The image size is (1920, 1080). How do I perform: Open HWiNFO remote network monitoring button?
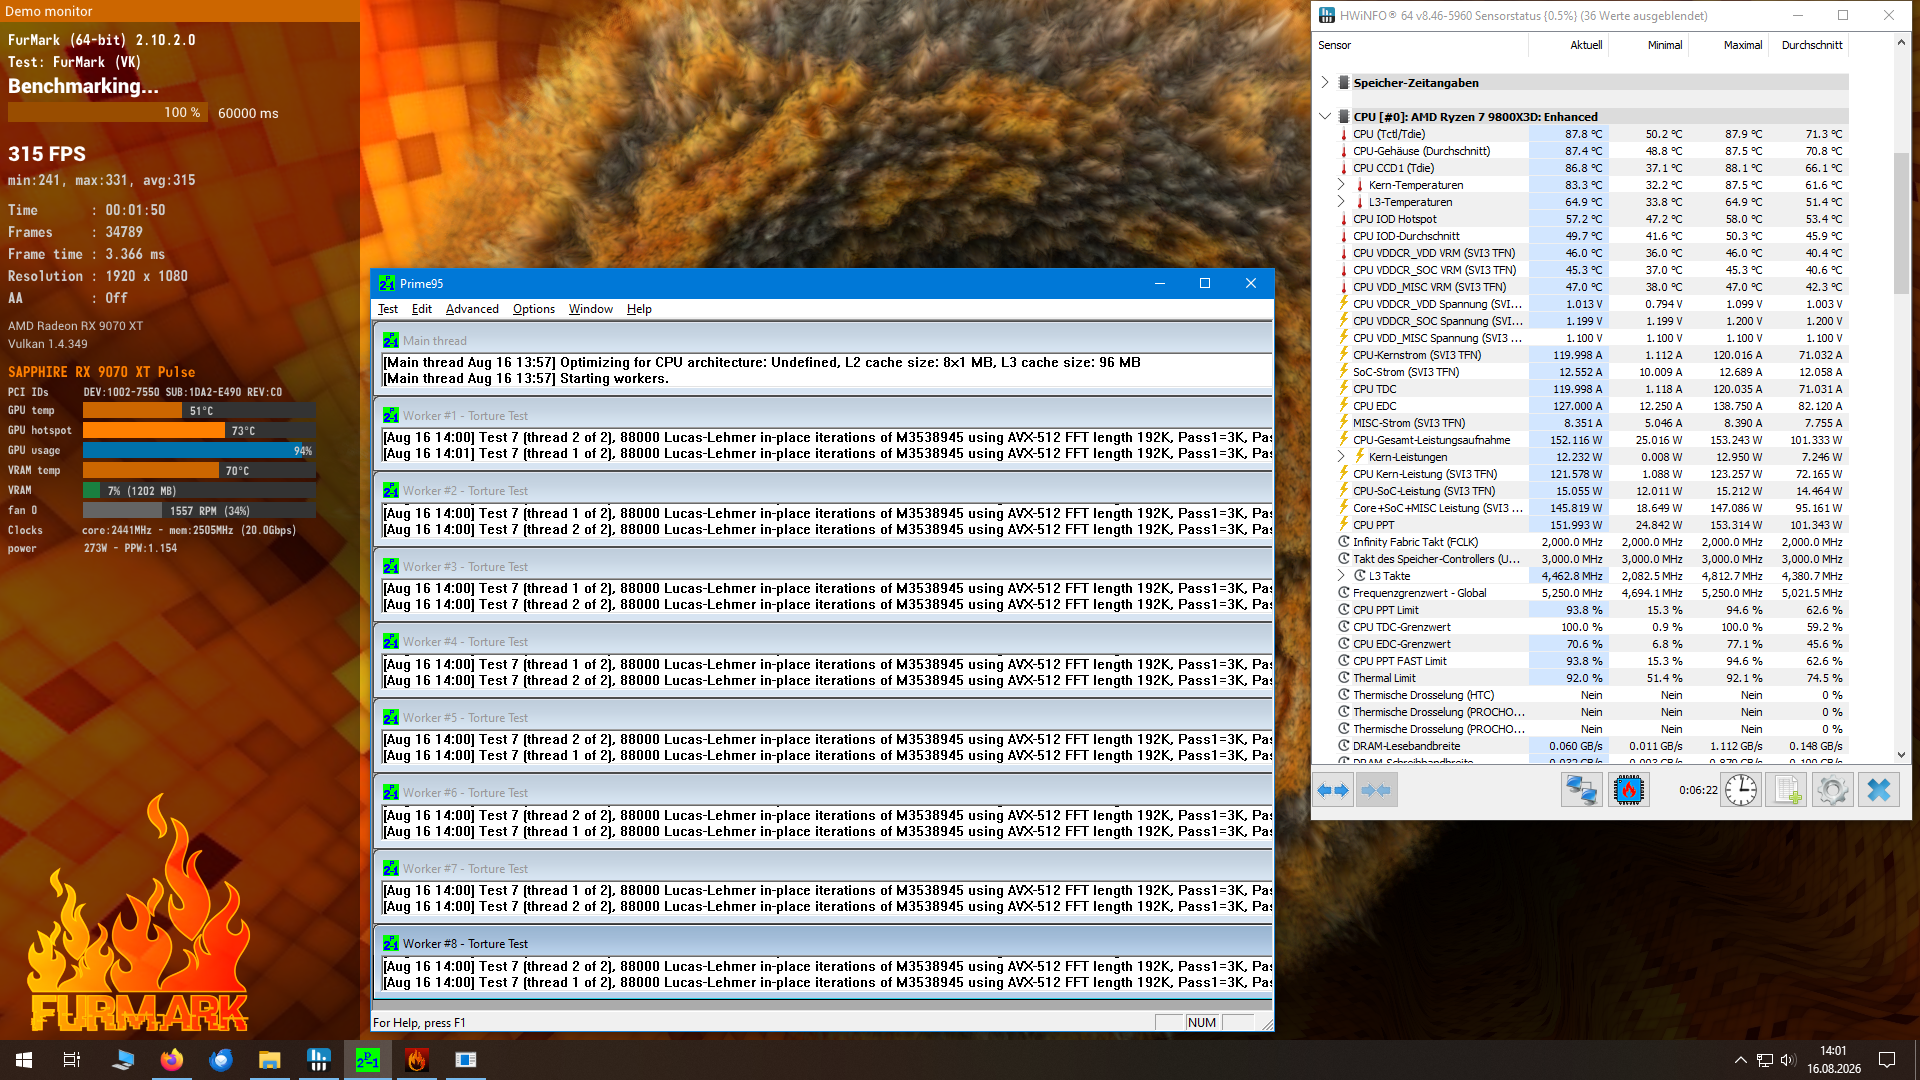coord(1581,790)
